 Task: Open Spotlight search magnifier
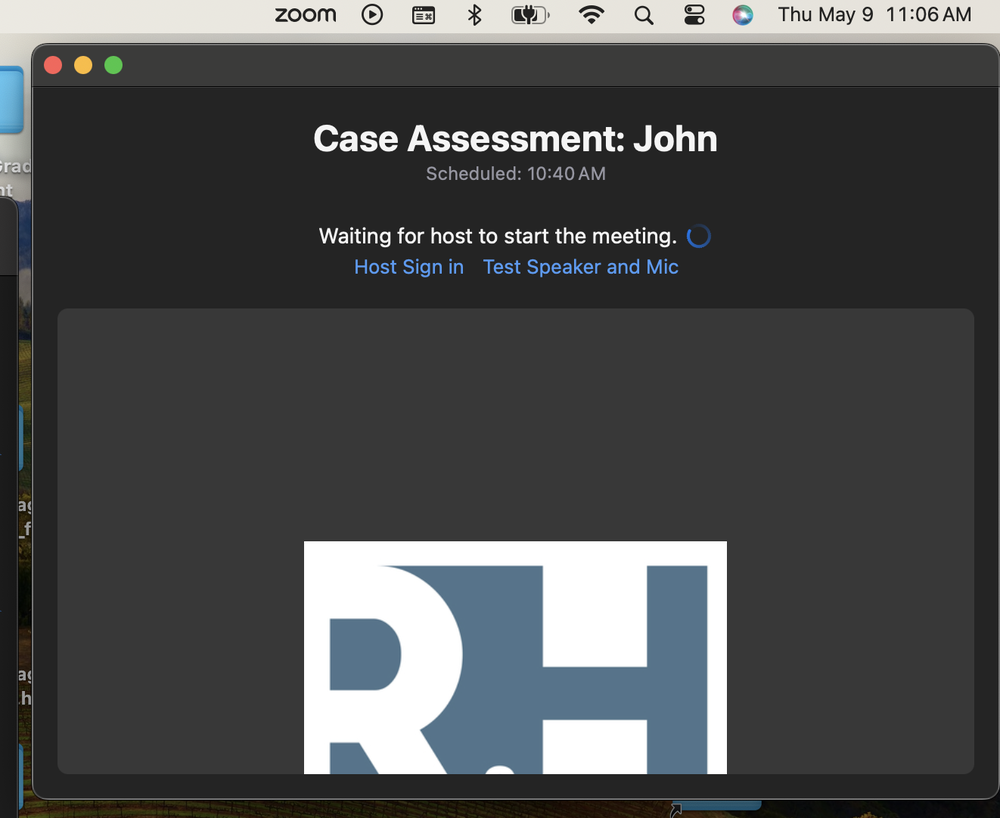(x=644, y=15)
